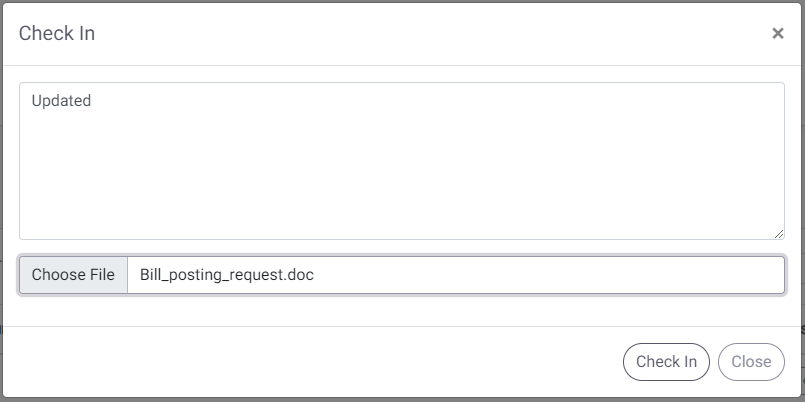805x402 pixels.
Task: Select the file upload field
Action: (402, 275)
